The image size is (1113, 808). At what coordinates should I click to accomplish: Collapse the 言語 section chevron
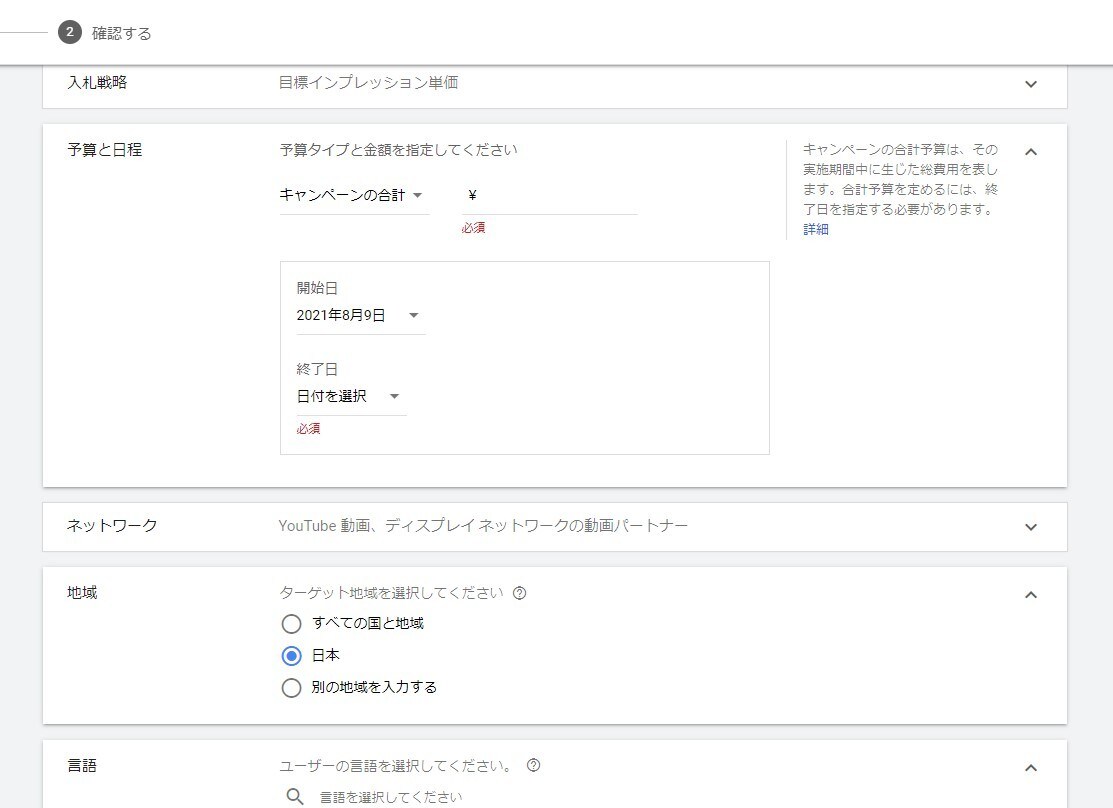pyautogui.click(x=1031, y=768)
